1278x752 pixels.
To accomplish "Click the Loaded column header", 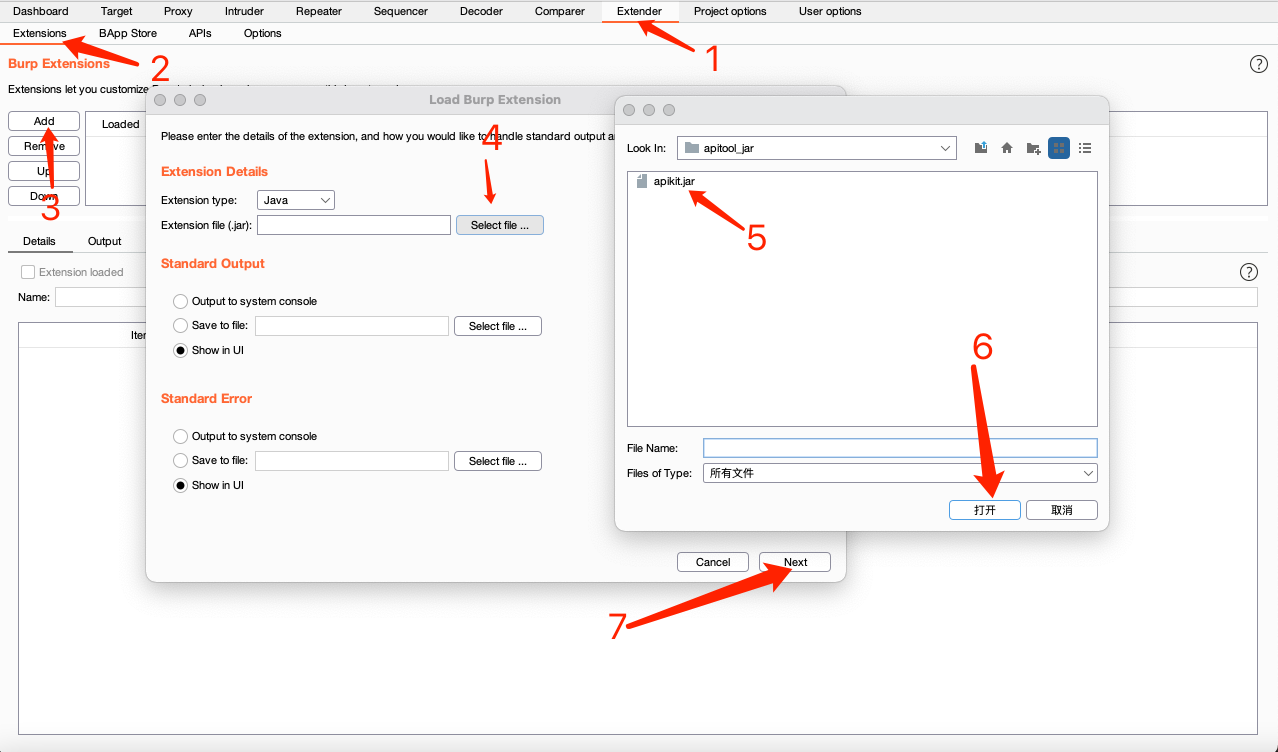I will coord(120,124).
